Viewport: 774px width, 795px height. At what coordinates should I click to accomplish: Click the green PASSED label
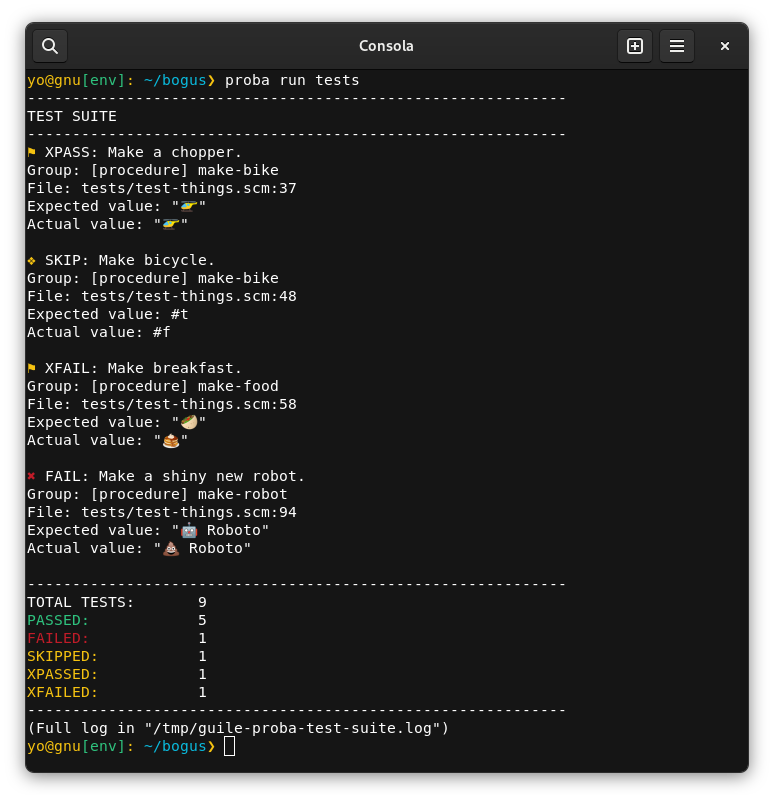tap(58, 621)
